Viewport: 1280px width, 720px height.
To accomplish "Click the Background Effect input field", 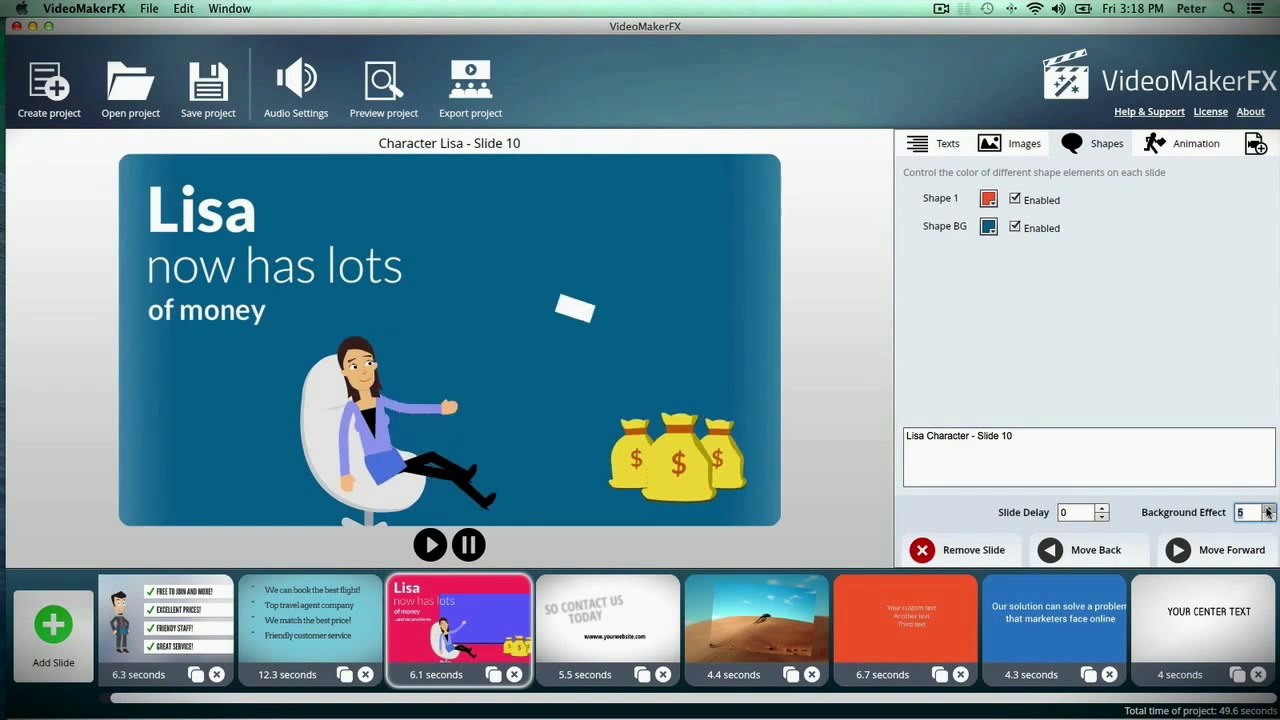I will point(1248,513).
